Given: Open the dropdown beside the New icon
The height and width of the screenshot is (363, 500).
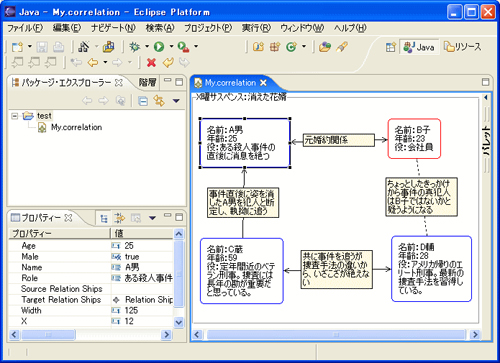Looking at the screenshot, I should click(30, 46).
